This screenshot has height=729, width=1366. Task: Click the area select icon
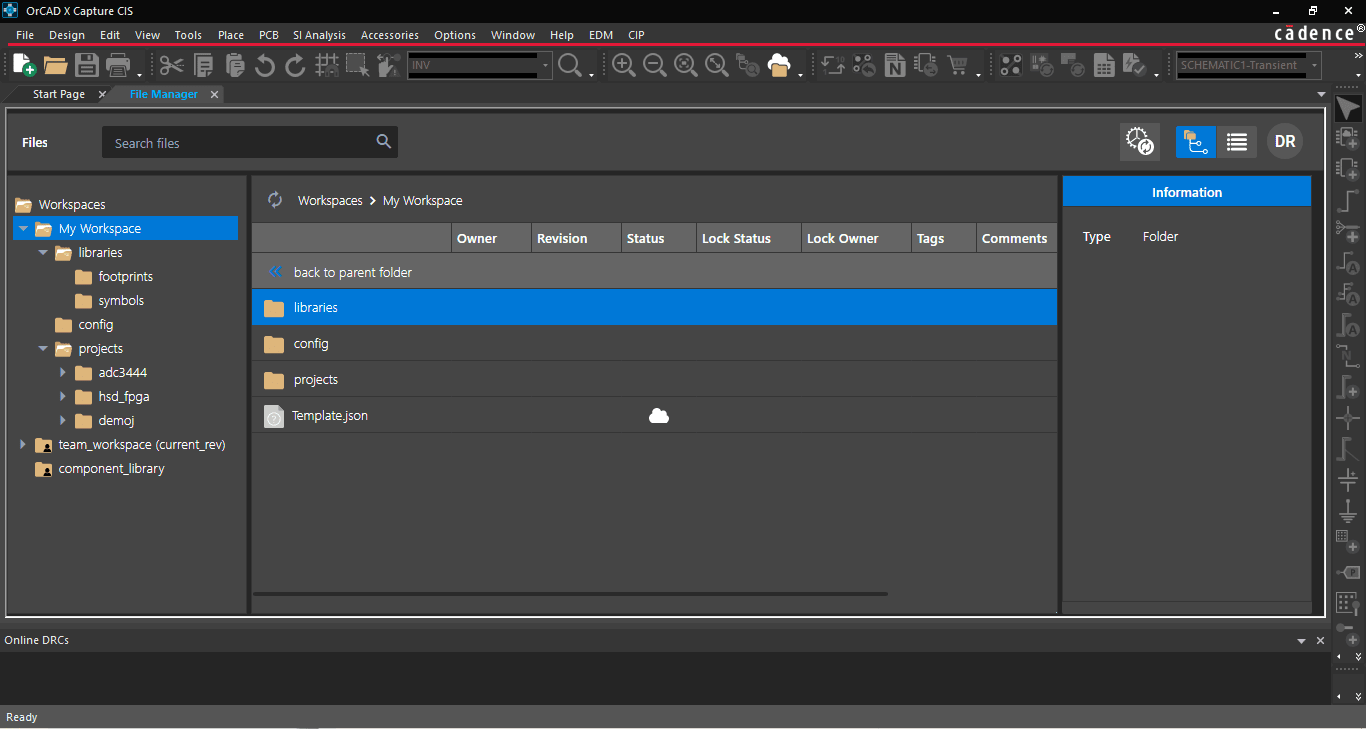(358, 65)
